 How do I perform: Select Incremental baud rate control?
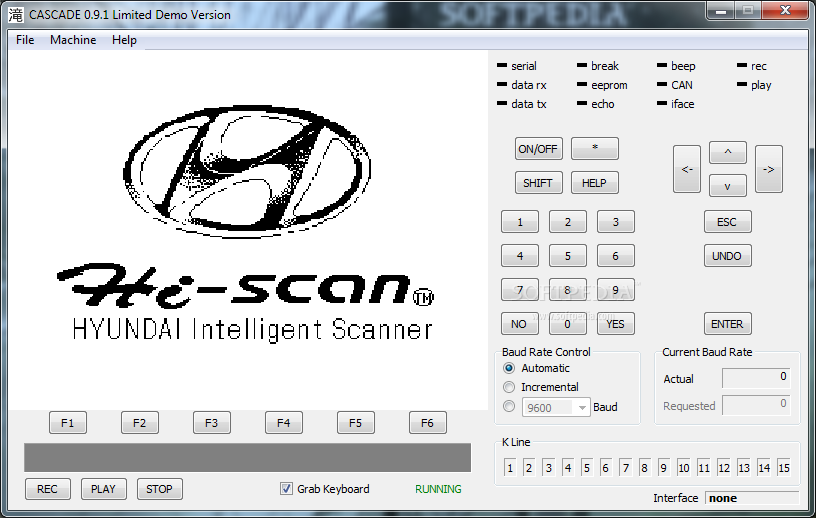coord(509,387)
